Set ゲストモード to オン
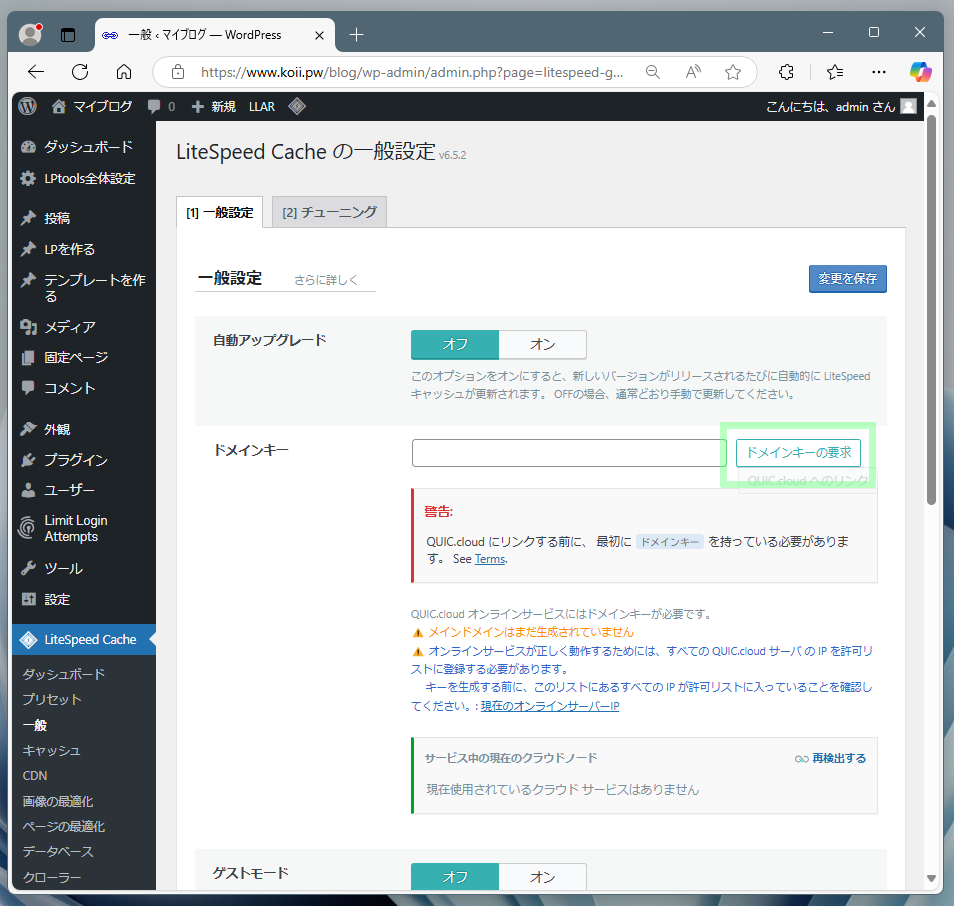 click(x=543, y=877)
